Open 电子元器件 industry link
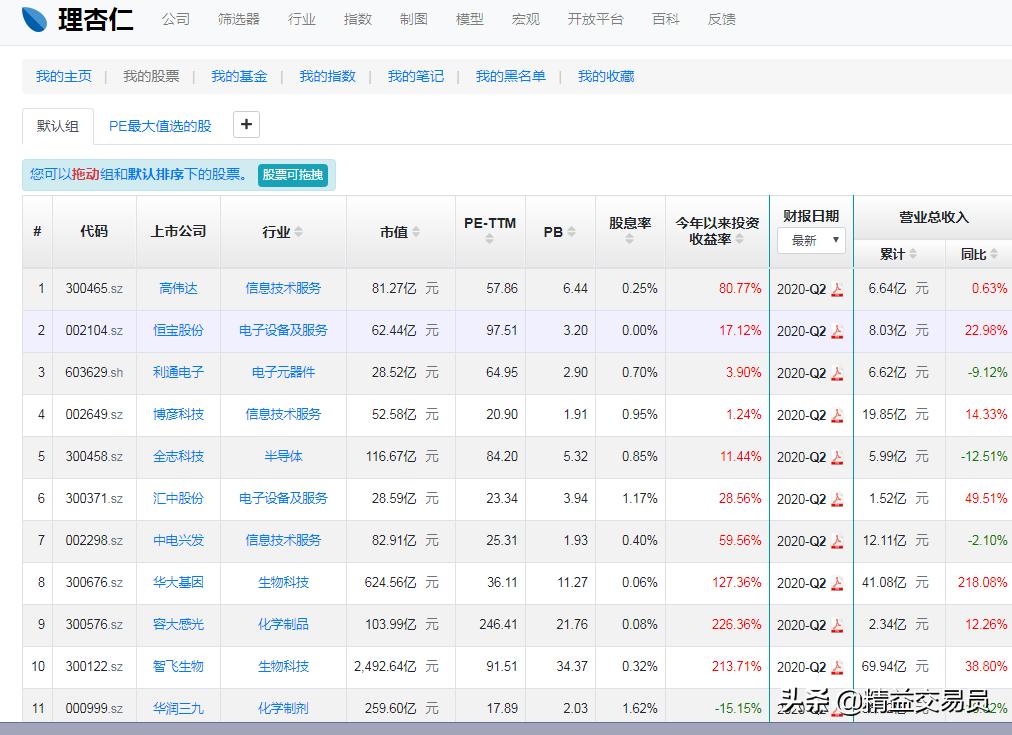This screenshot has width=1012, height=735. click(283, 372)
